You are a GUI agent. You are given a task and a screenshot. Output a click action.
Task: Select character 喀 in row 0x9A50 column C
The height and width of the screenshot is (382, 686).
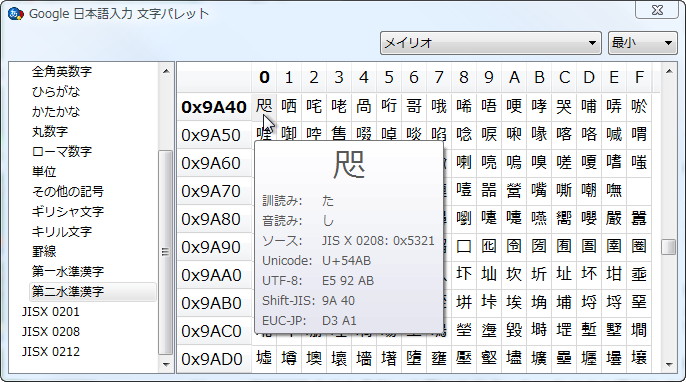point(564,134)
